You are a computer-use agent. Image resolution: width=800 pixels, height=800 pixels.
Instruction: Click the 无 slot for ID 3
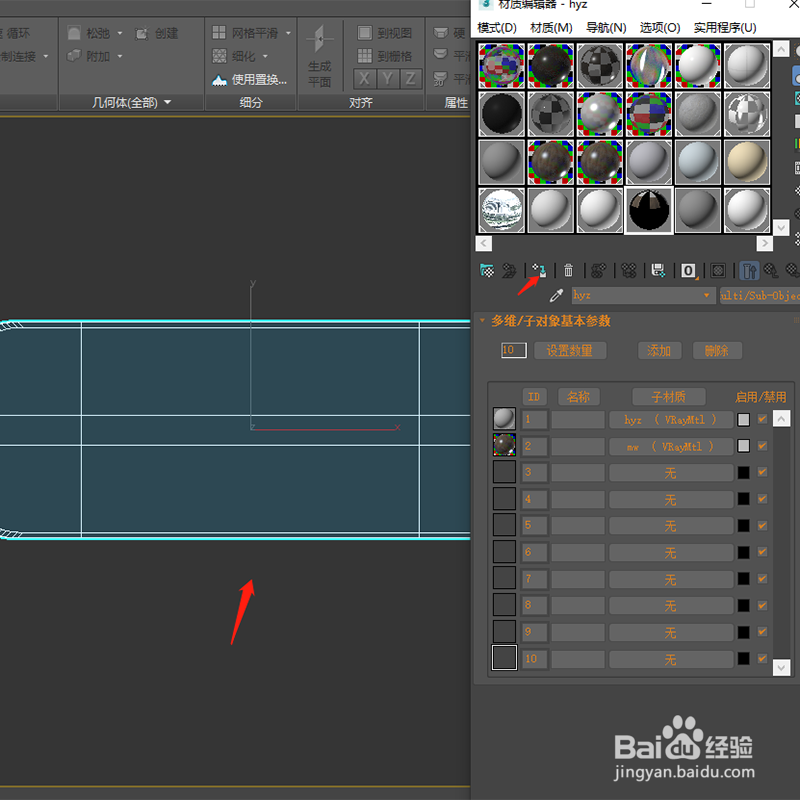click(x=671, y=473)
